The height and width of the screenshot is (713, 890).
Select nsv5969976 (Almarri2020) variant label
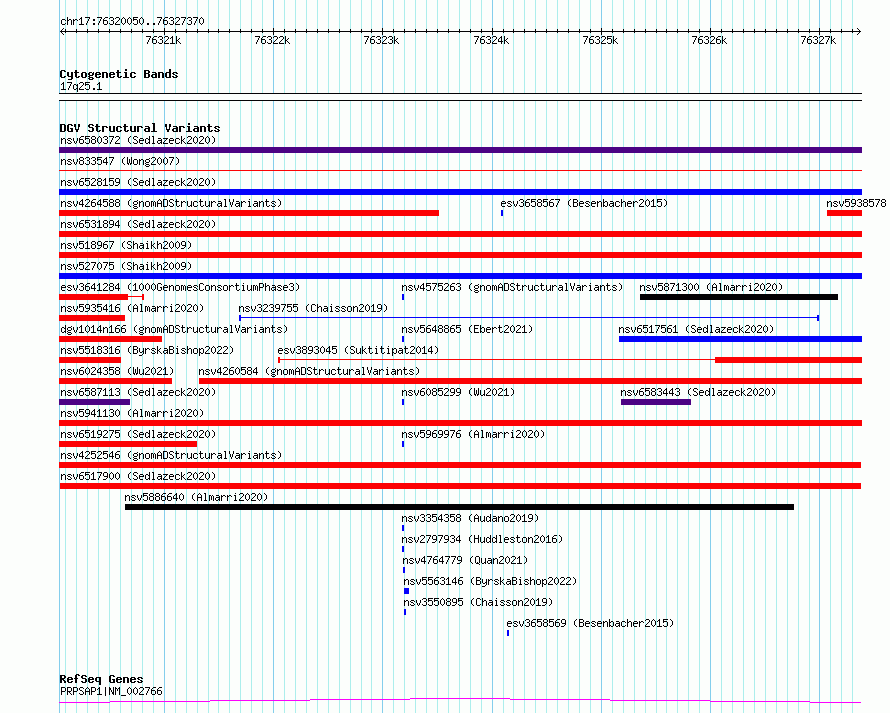coord(473,434)
